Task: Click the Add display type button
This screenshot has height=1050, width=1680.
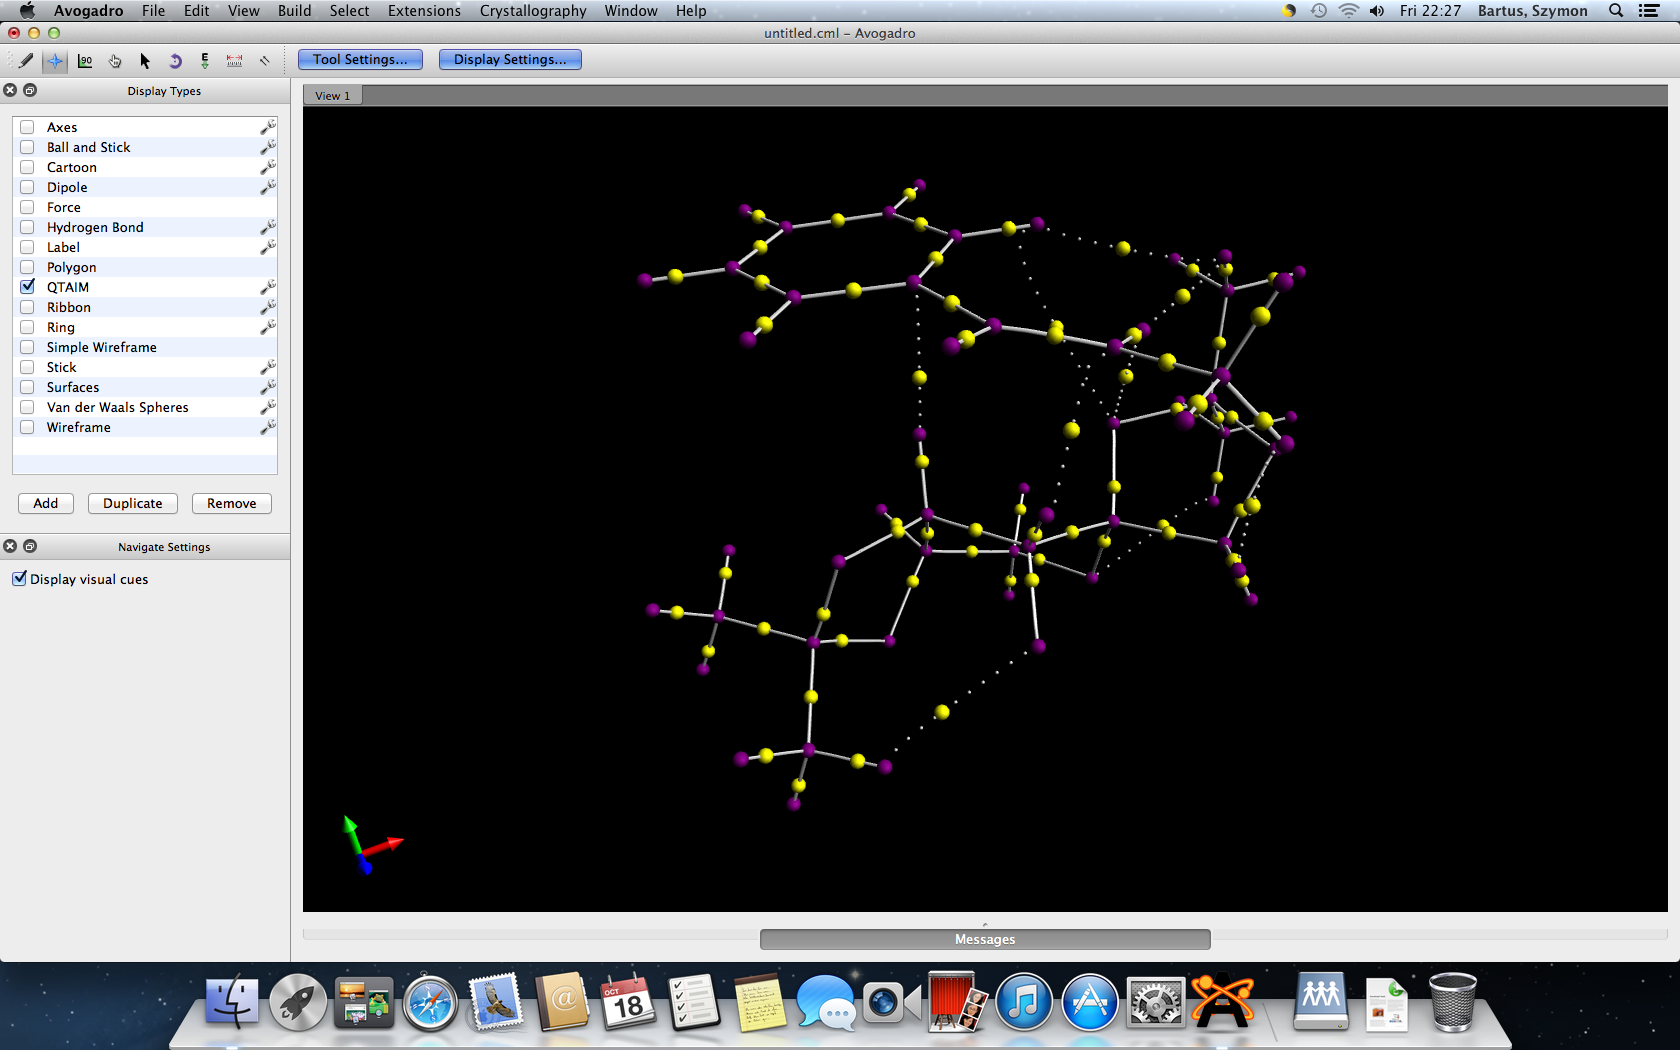Action: (46, 503)
